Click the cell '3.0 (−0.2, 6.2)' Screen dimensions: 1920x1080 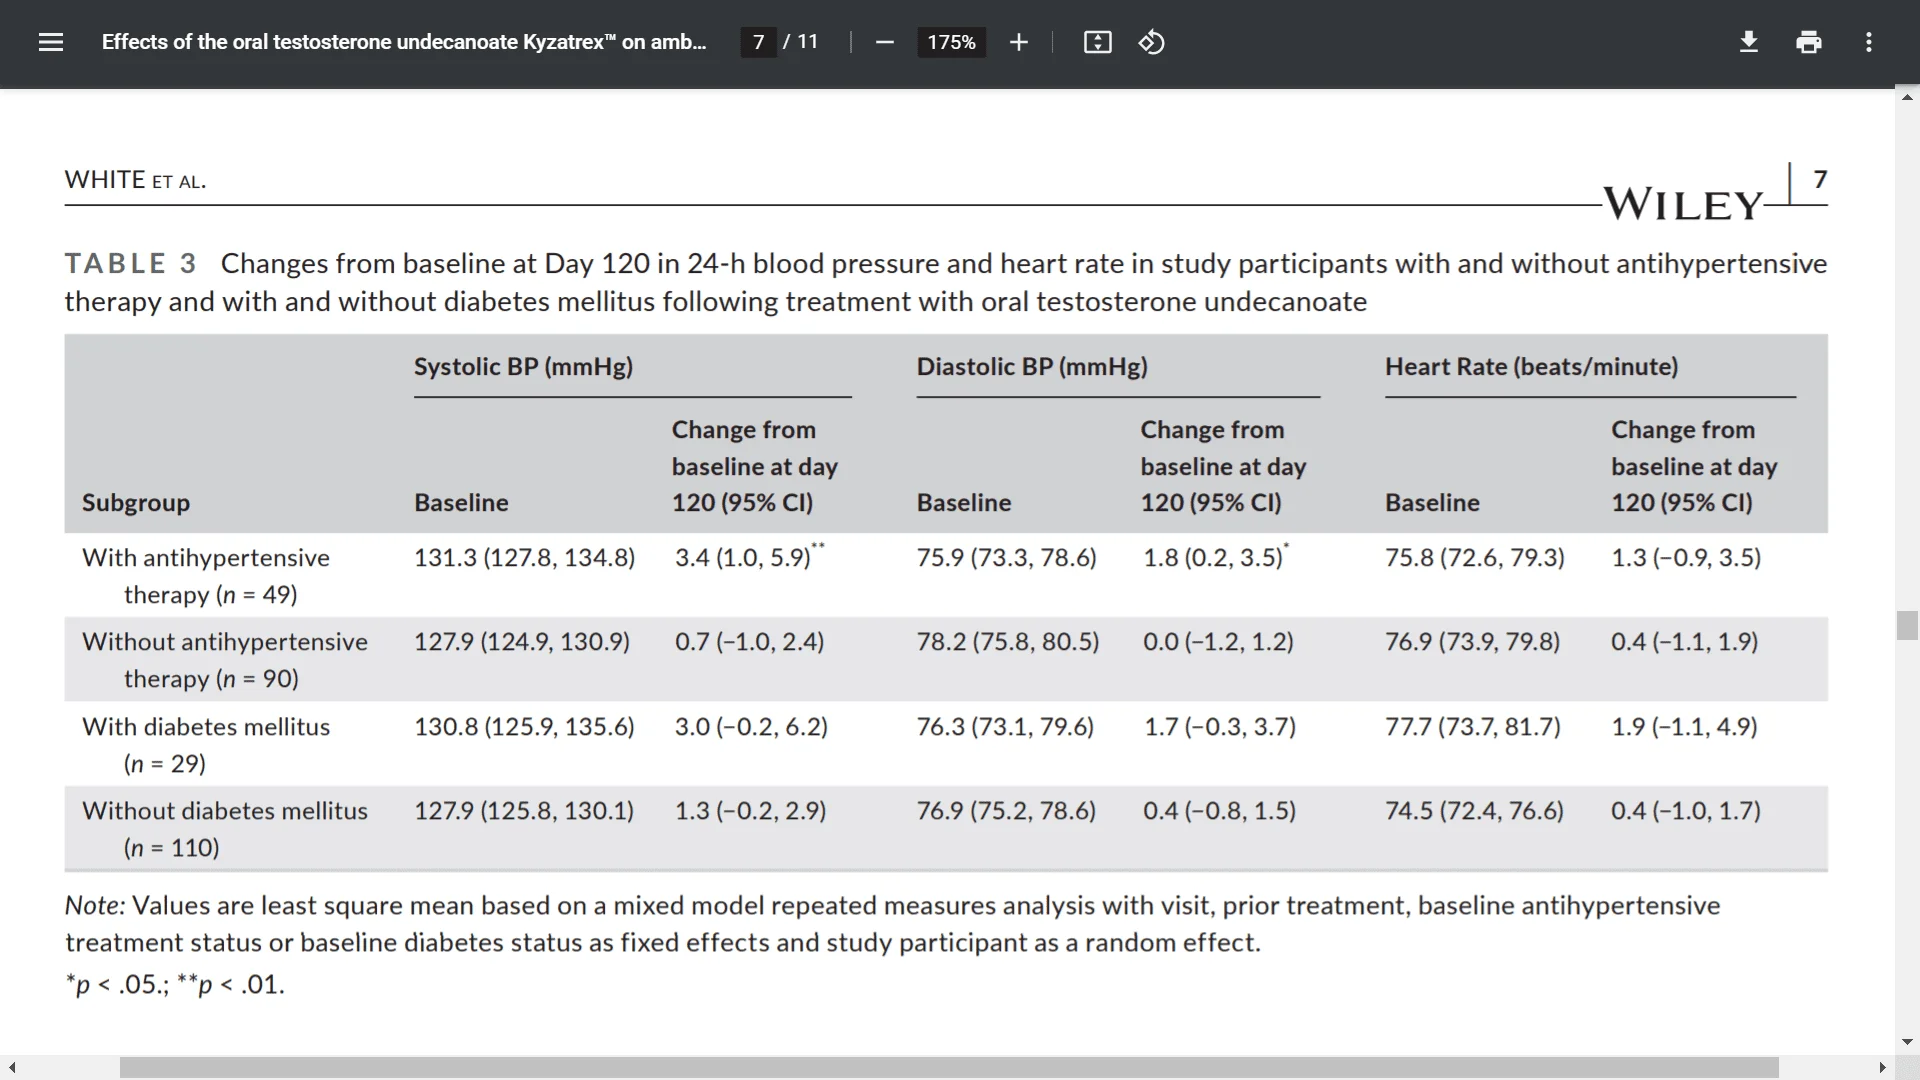pyautogui.click(x=751, y=726)
